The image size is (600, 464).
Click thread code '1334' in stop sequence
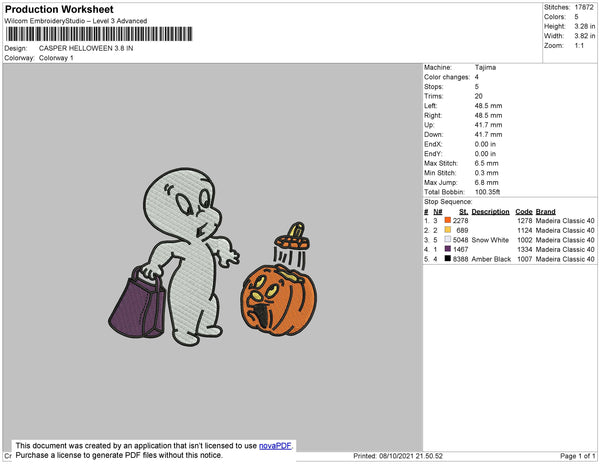(525, 249)
